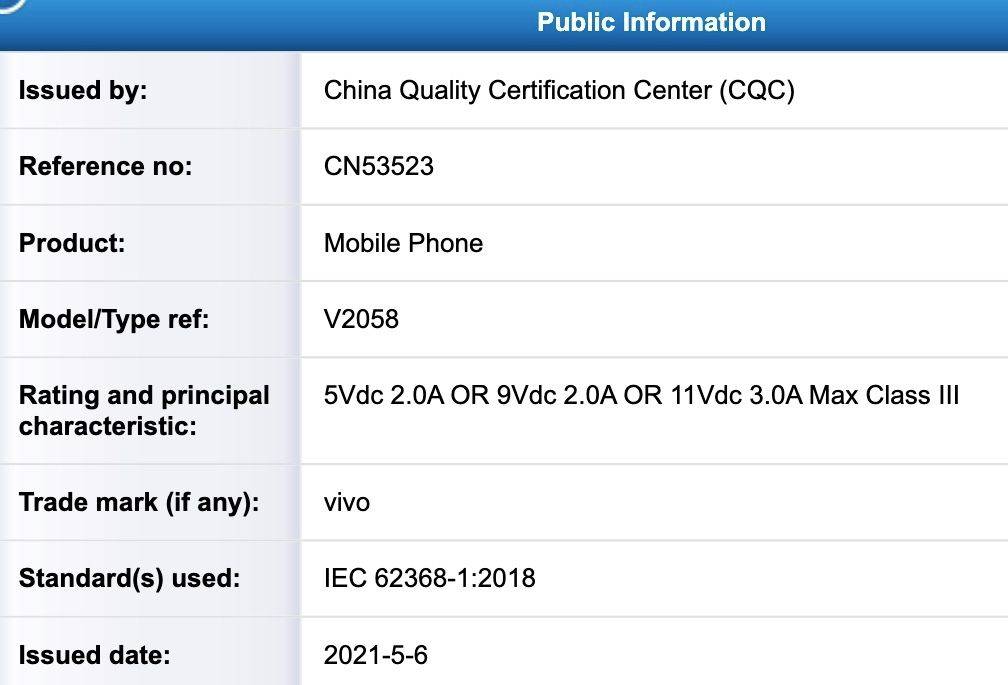Select 'Rating and principal characteristic:' label
The width and height of the screenshot is (1008, 685).
click(144, 410)
